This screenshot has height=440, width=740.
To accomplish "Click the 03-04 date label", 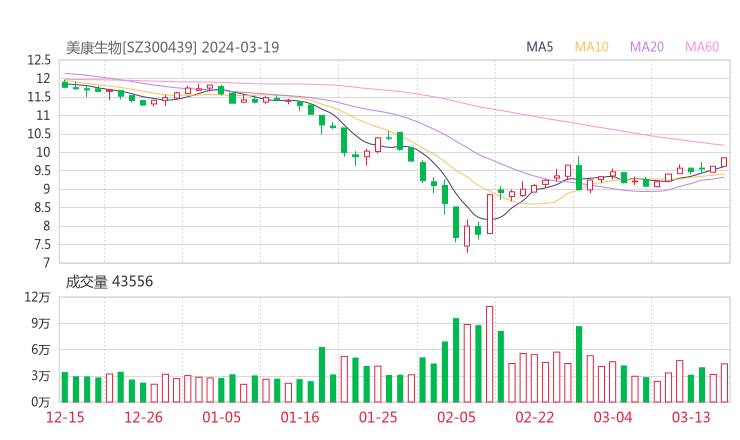I will point(613,417).
